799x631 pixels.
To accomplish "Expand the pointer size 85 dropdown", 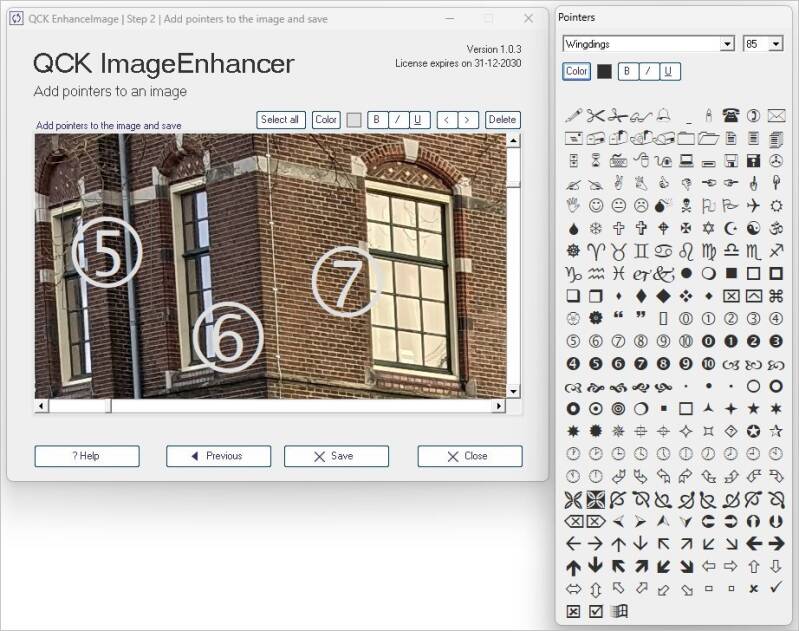I will click(776, 44).
